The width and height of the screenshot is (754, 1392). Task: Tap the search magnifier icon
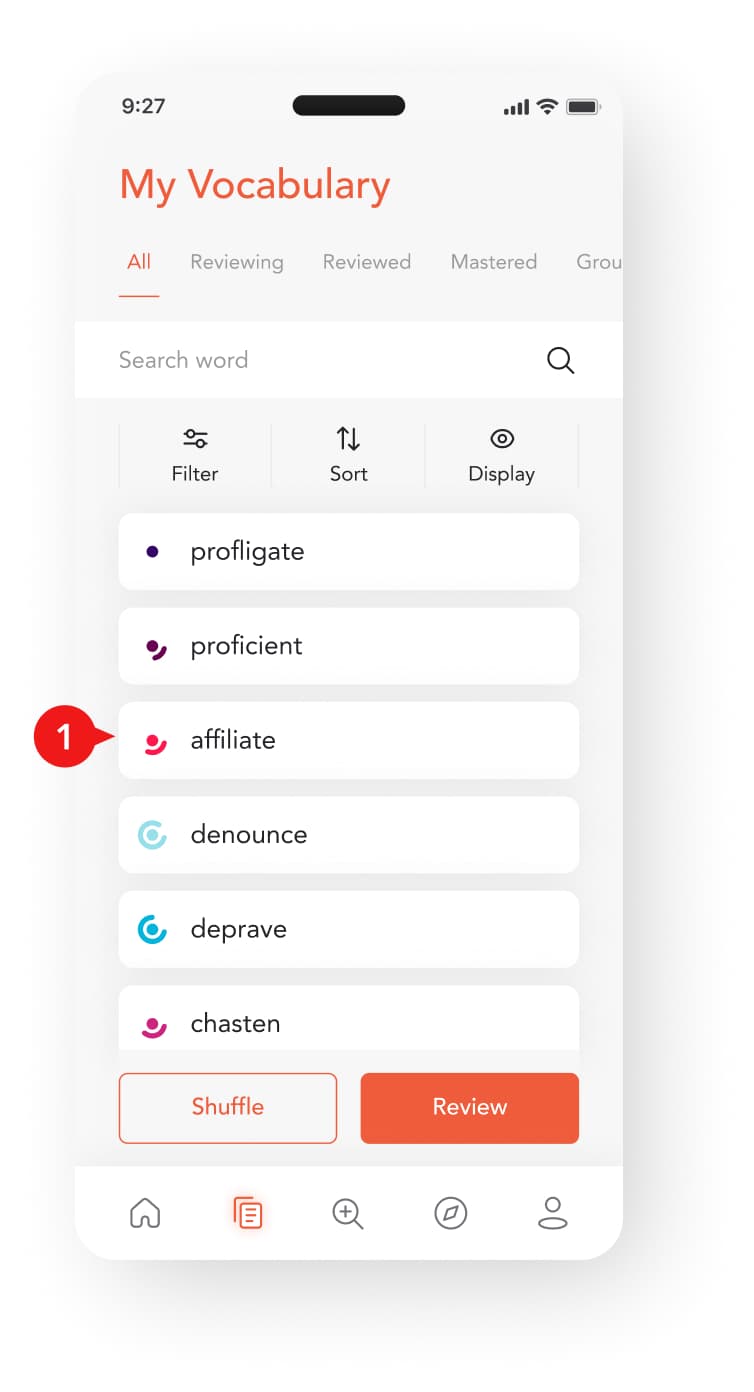pos(560,360)
